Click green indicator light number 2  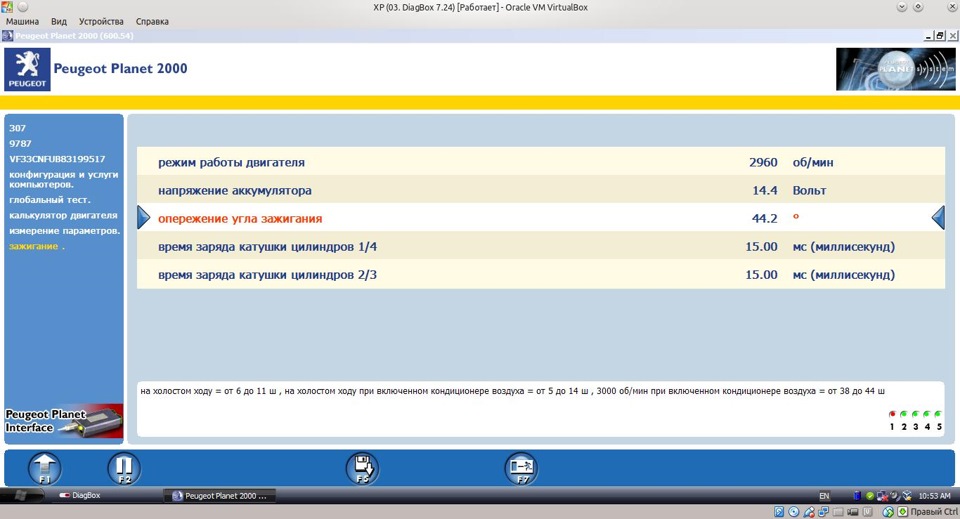pos(904,414)
